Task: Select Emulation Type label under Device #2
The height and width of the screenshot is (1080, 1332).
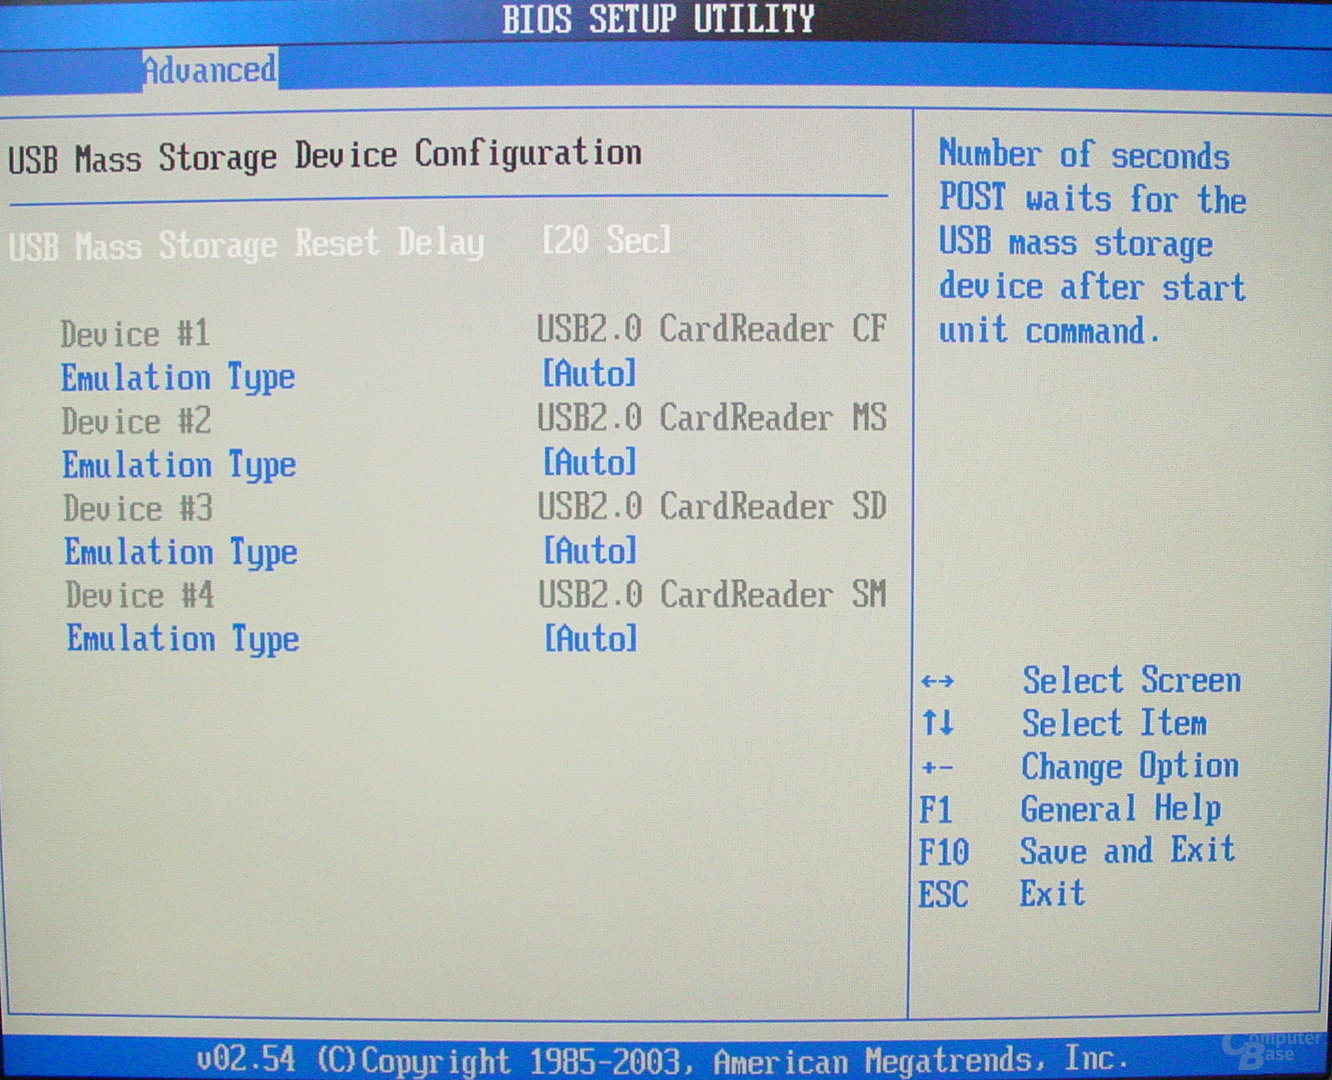Action: click(179, 466)
